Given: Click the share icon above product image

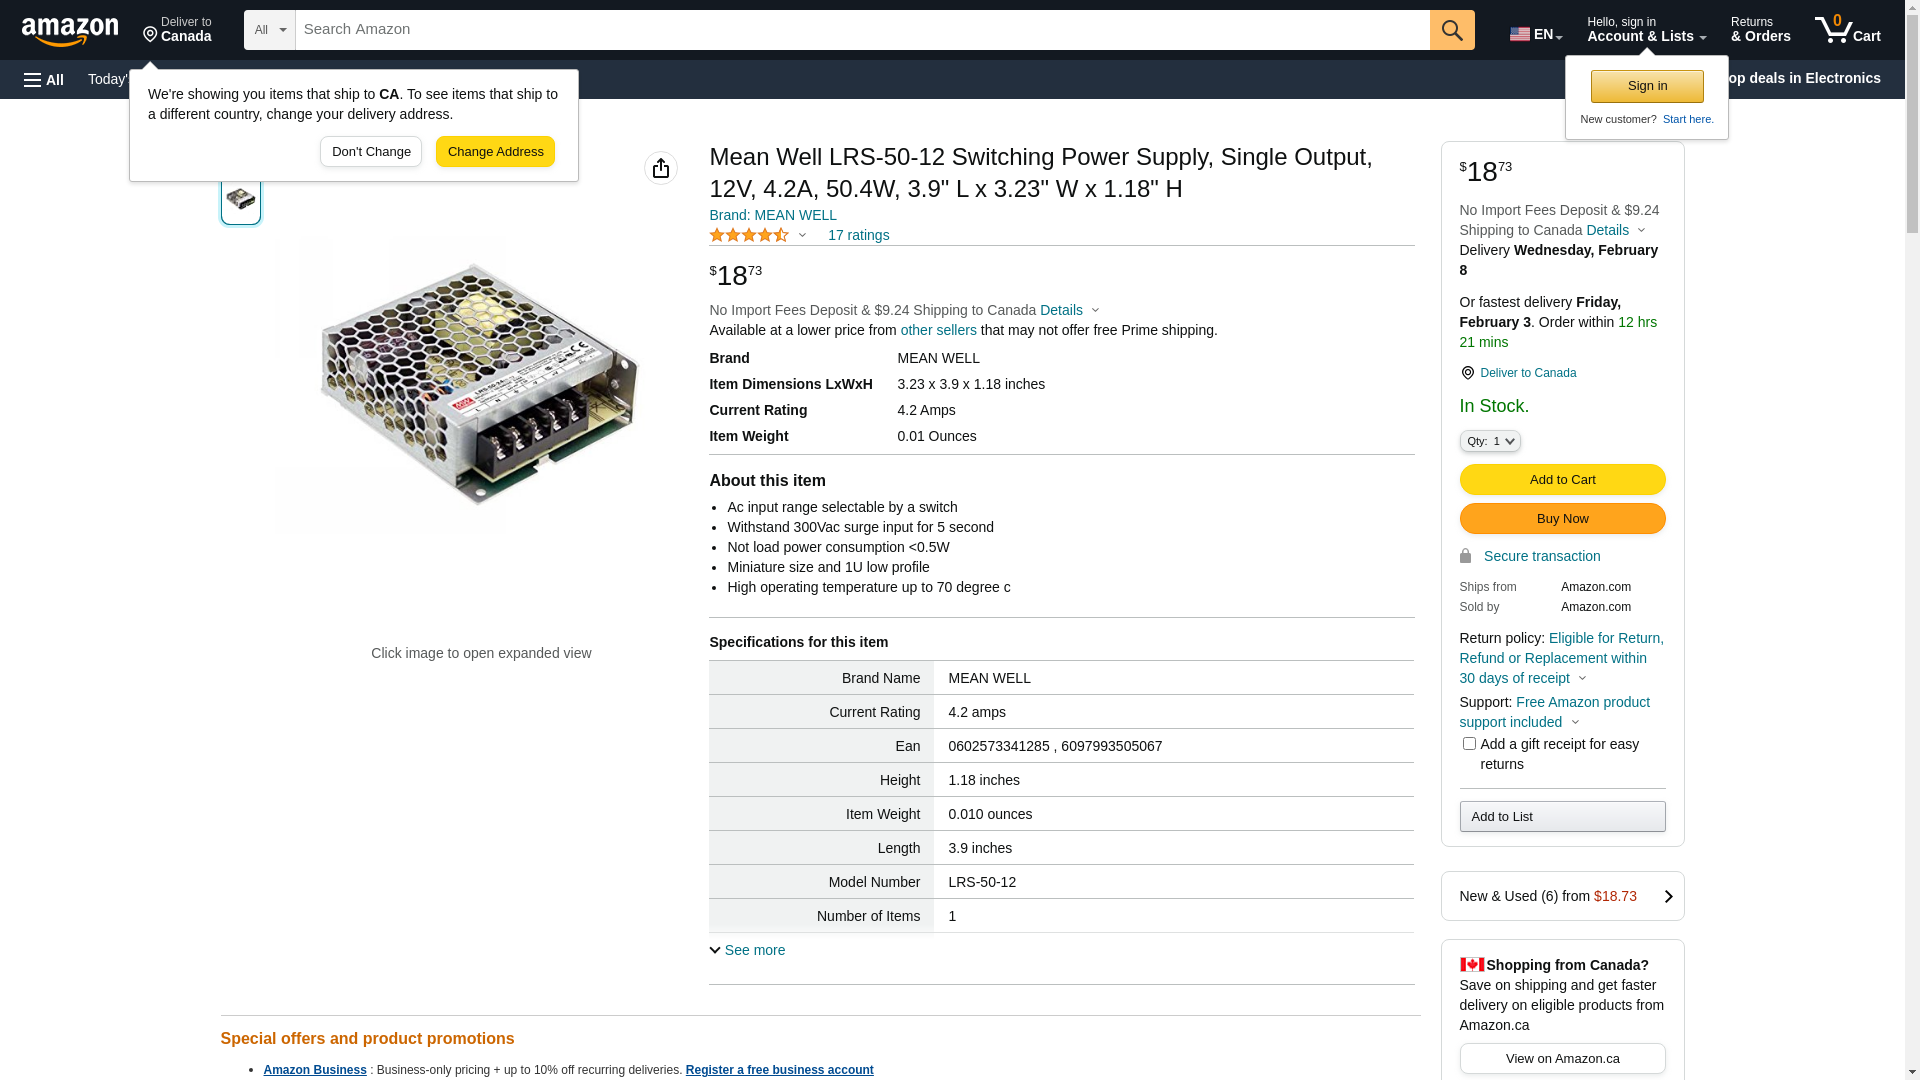Looking at the screenshot, I should pyautogui.click(x=661, y=168).
